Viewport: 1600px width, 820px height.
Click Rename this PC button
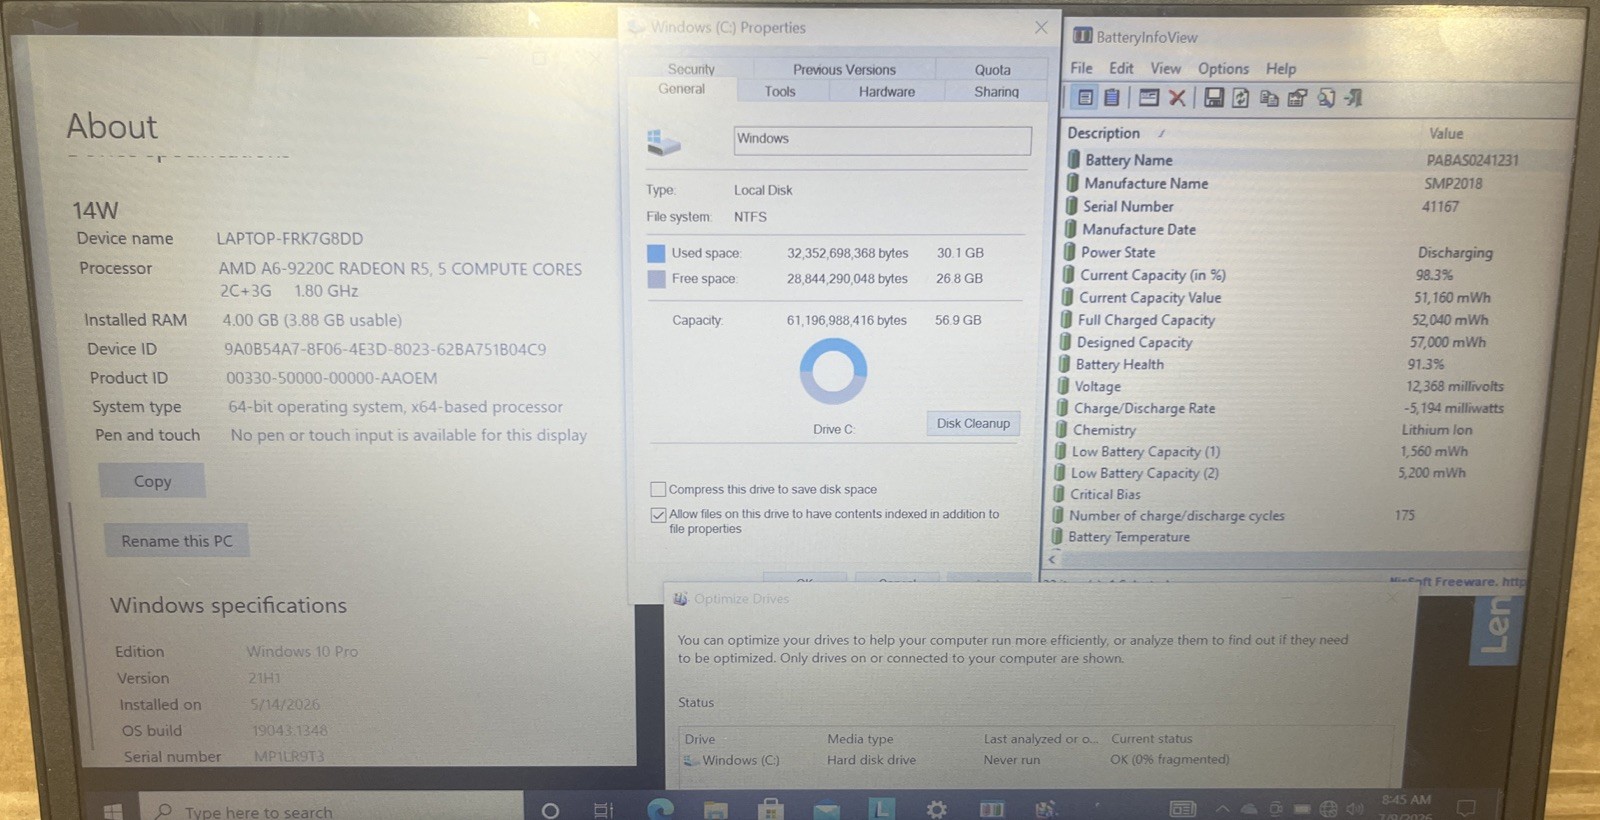(177, 541)
